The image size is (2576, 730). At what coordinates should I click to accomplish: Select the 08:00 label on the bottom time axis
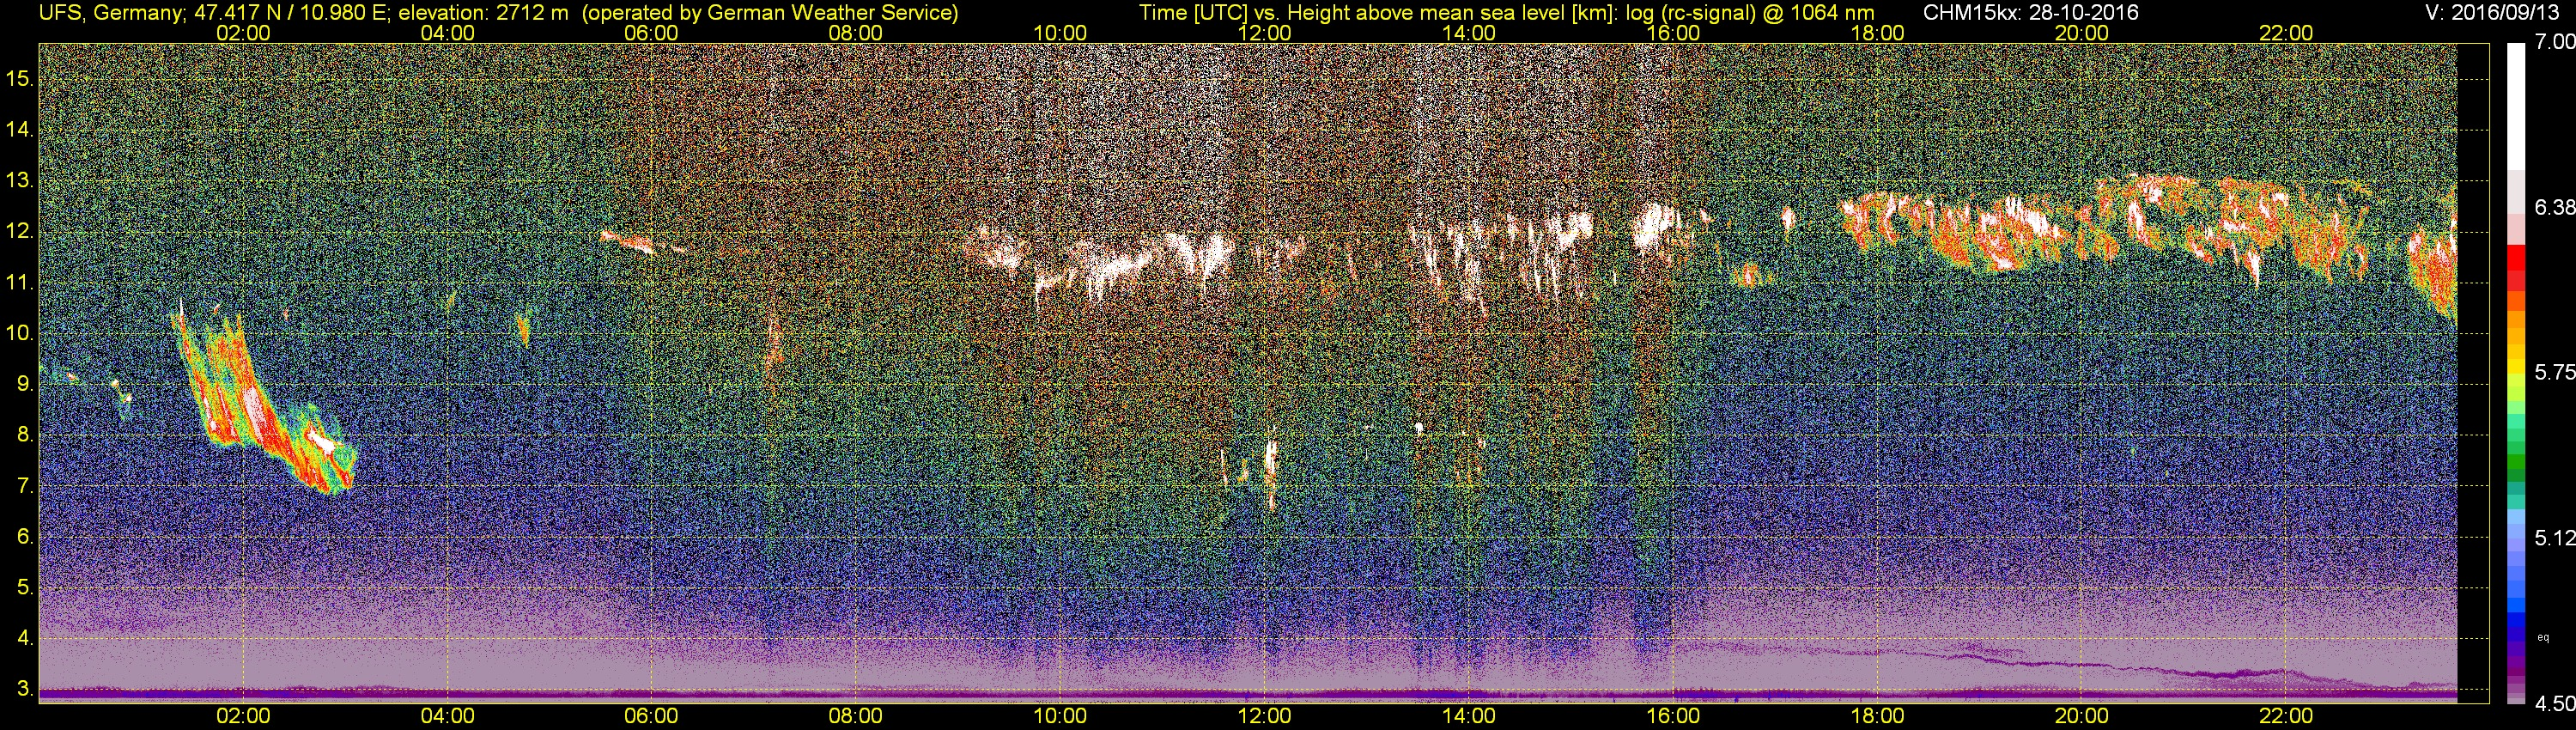pyautogui.click(x=856, y=716)
